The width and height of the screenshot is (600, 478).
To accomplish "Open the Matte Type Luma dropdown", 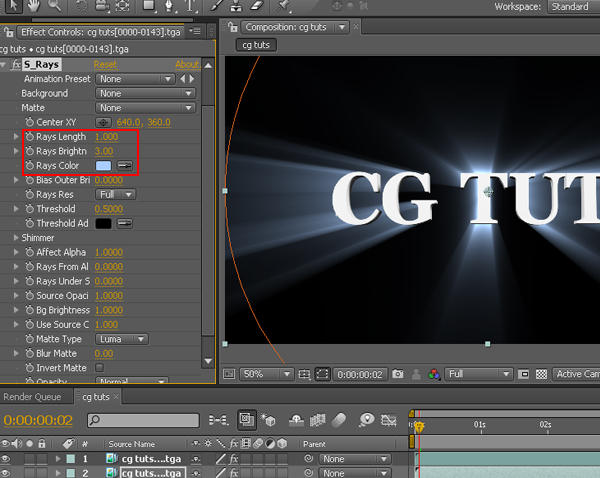I will click(121, 339).
